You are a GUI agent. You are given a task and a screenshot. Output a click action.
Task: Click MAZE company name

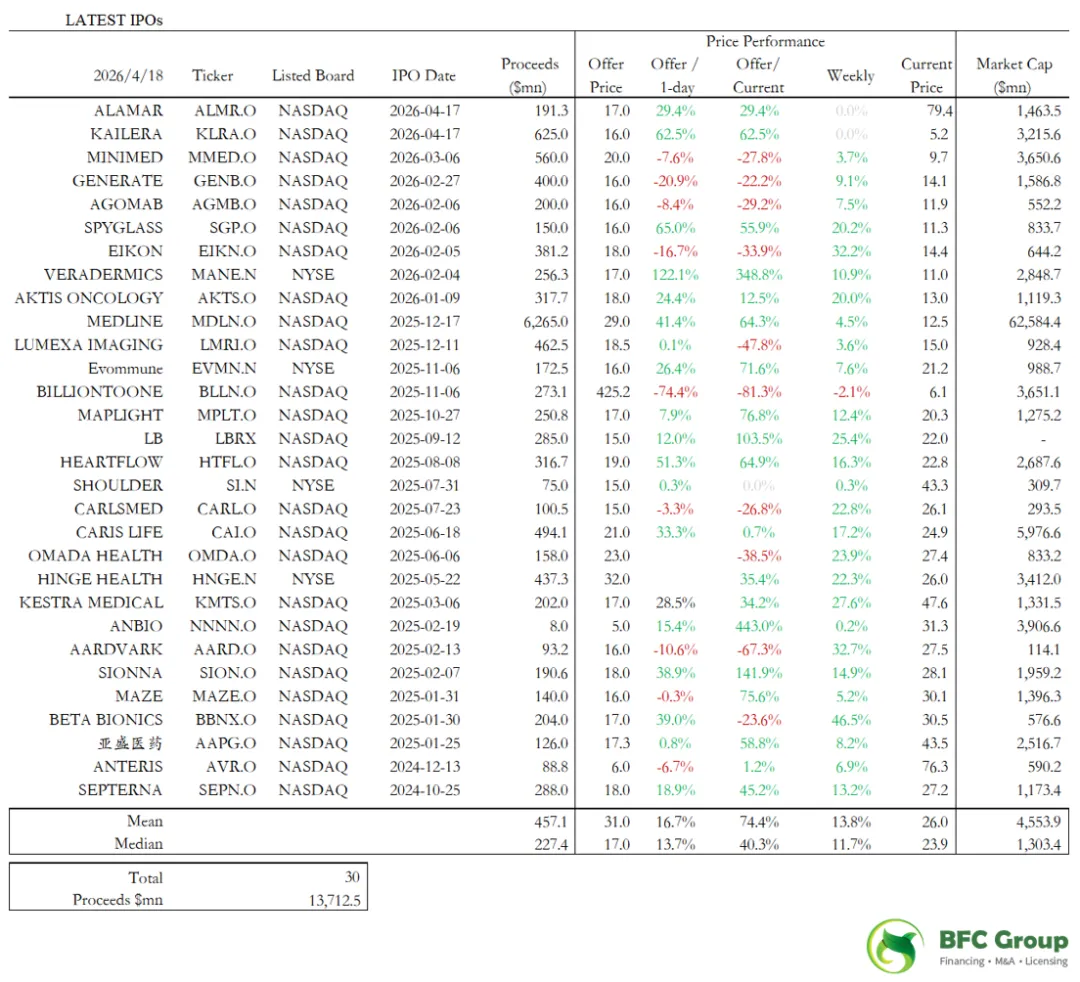(x=139, y=696)
